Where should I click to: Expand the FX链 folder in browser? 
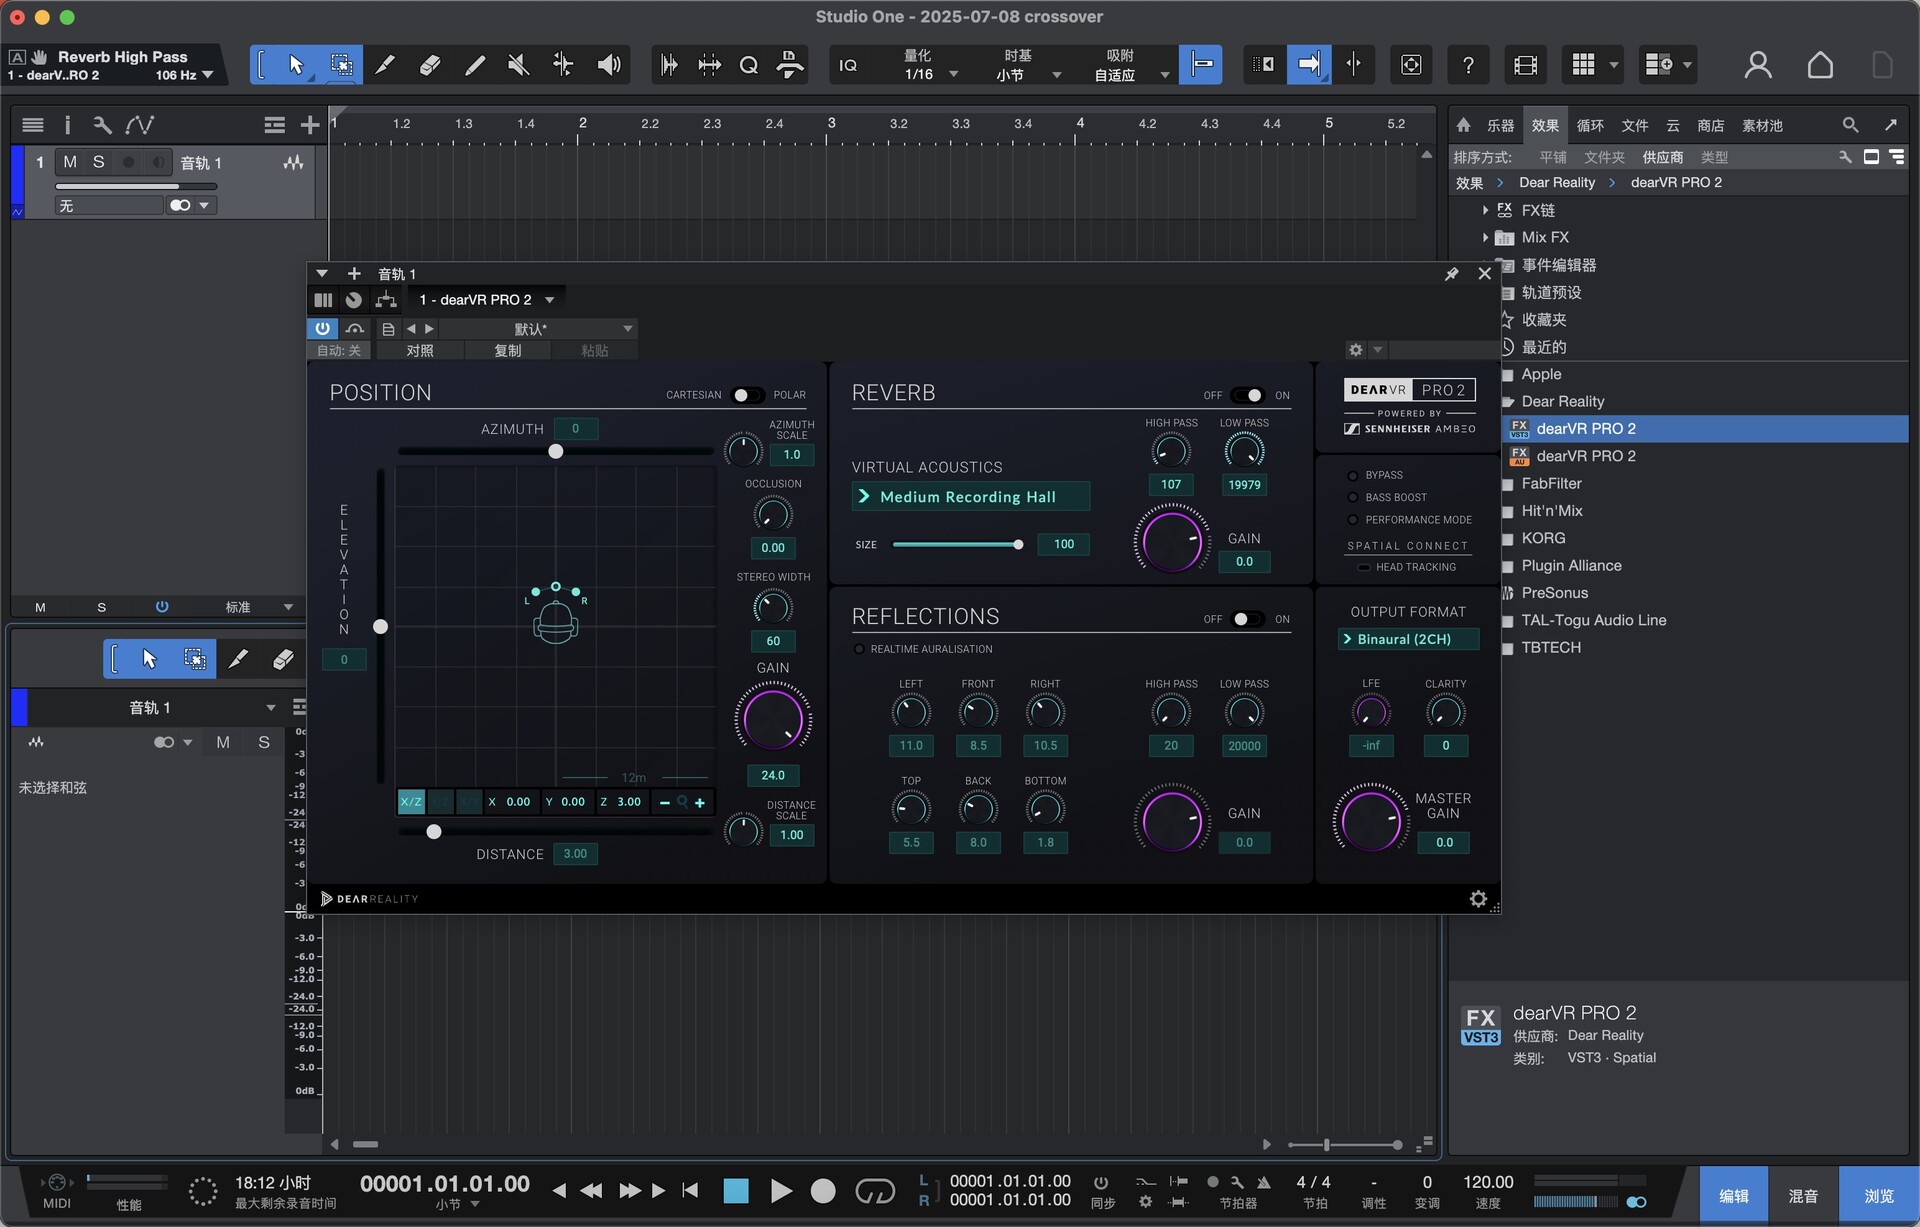click(x=1485, y=210)
